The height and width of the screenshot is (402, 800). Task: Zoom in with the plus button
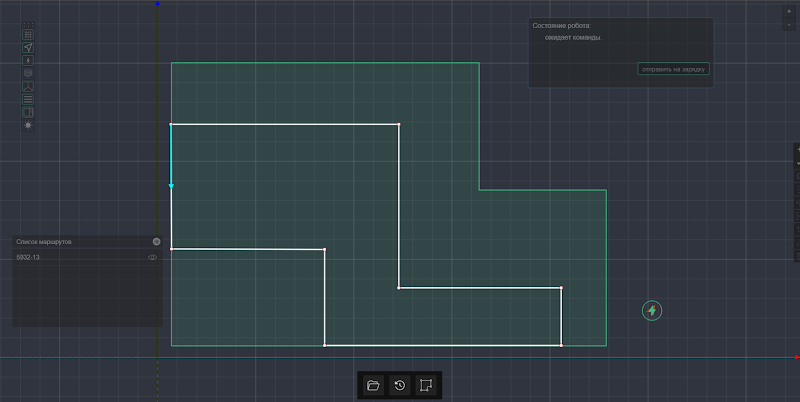tap(789, 11)
